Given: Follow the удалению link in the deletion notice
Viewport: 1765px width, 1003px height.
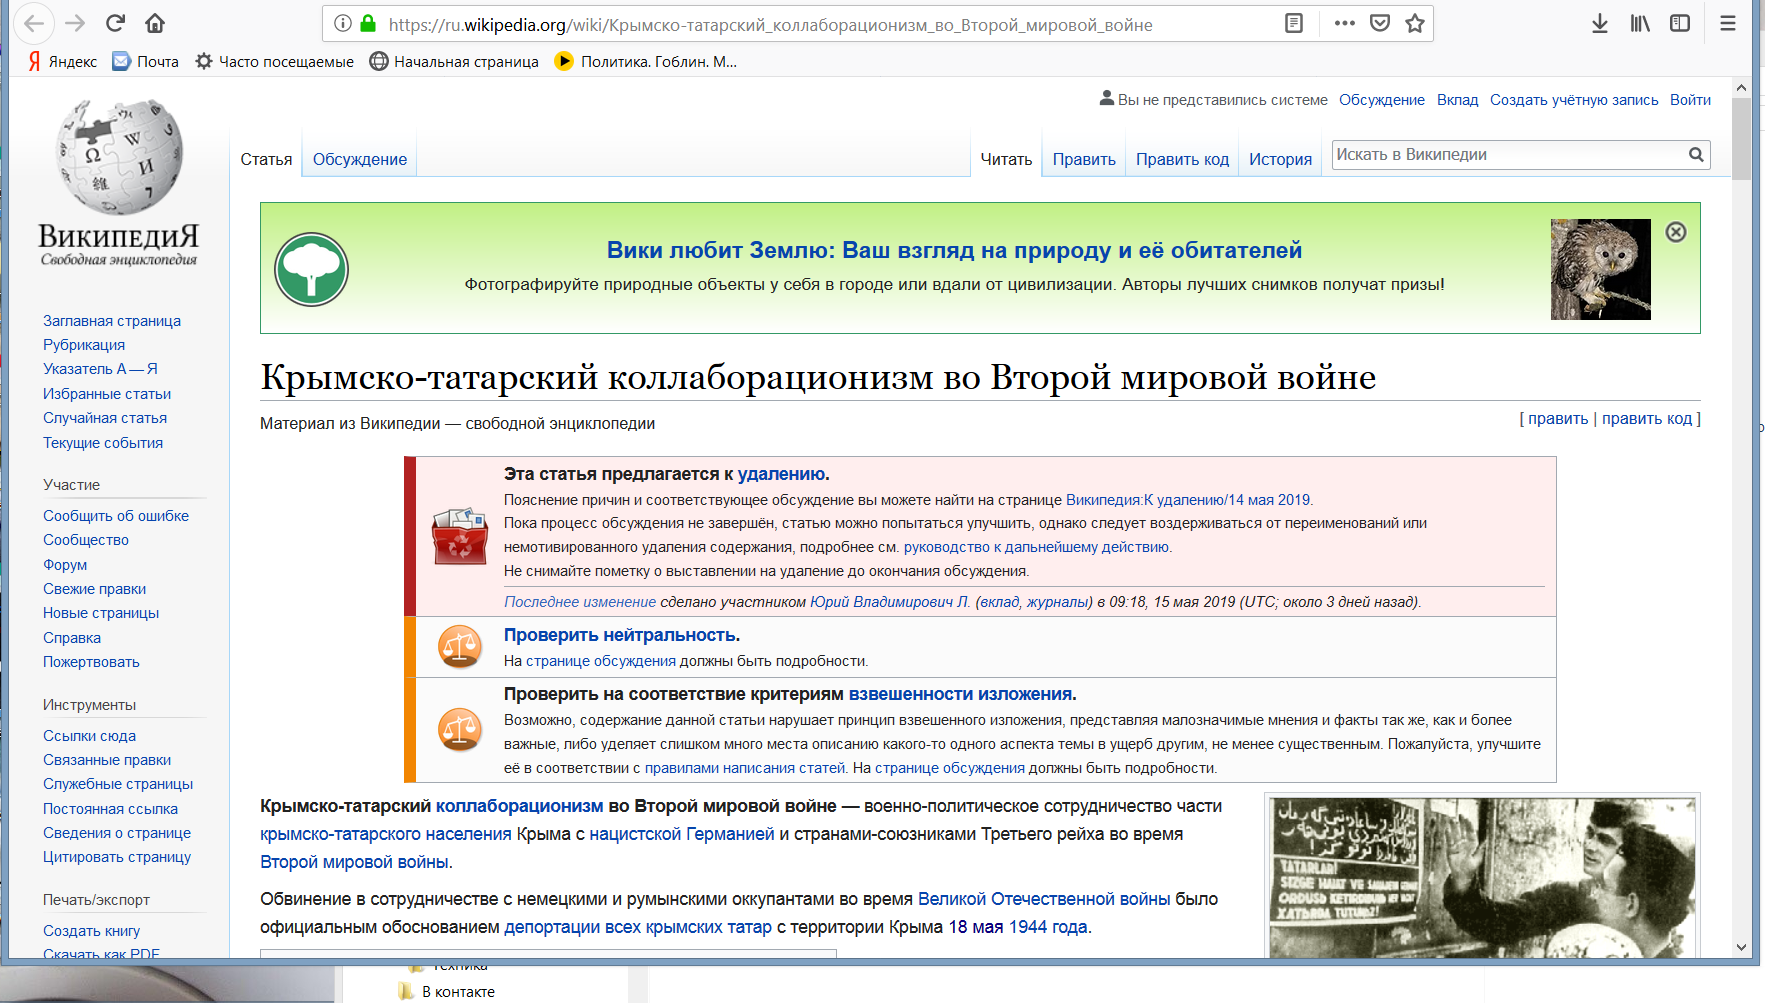Looking at the screenshot, I should pyautogui.click(x=782, y=474).
